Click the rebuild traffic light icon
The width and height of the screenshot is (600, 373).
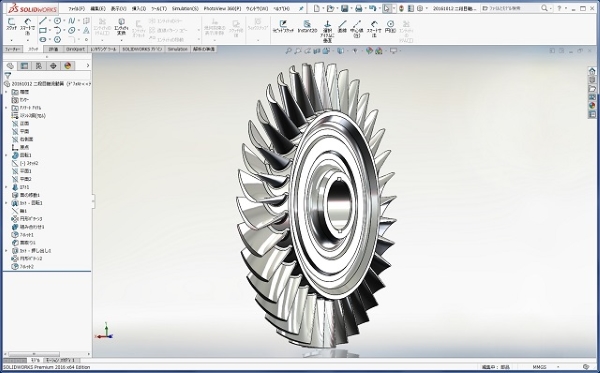click(401, 8)
